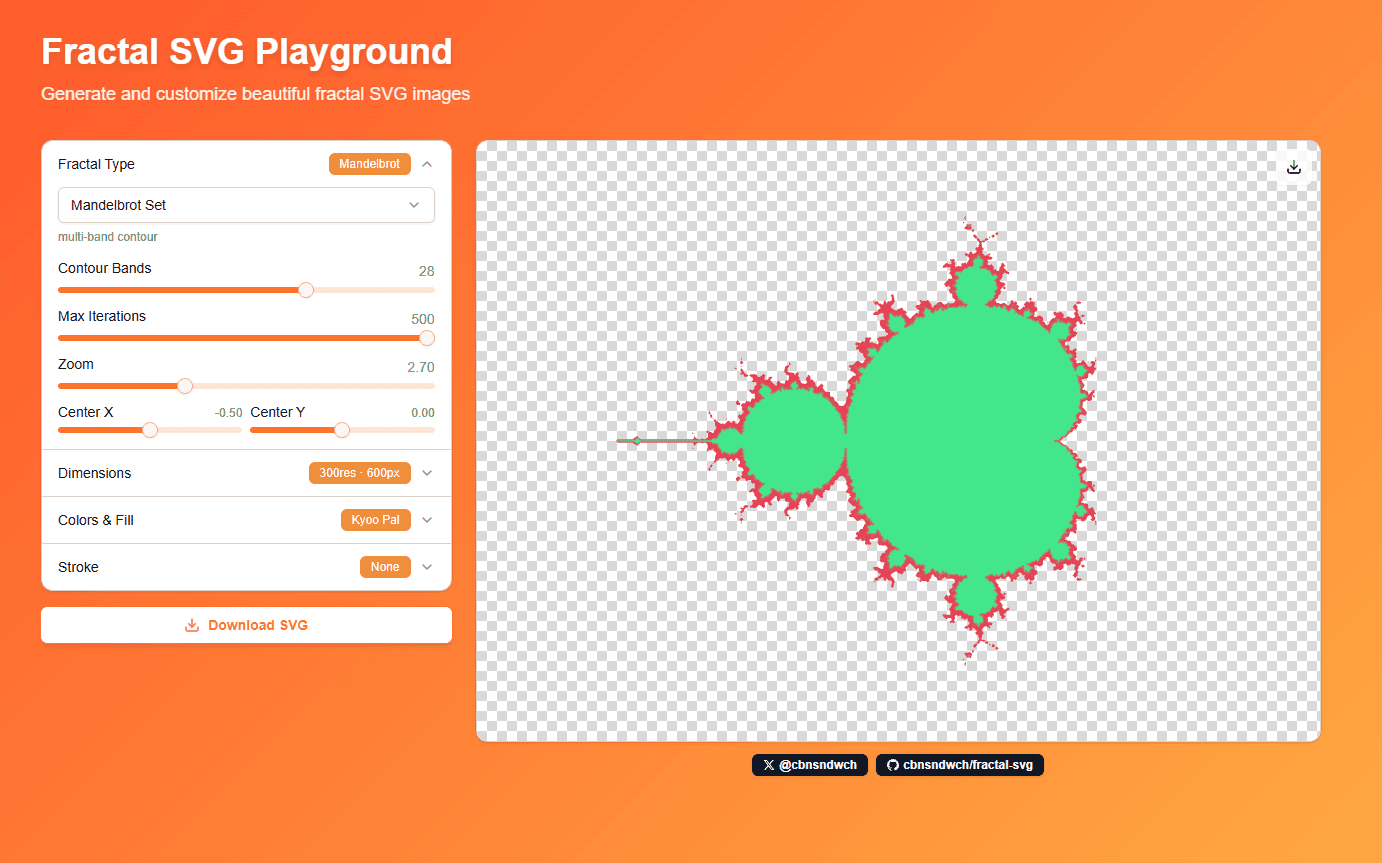Click the Zoom slider handle

tap(184, 385)
